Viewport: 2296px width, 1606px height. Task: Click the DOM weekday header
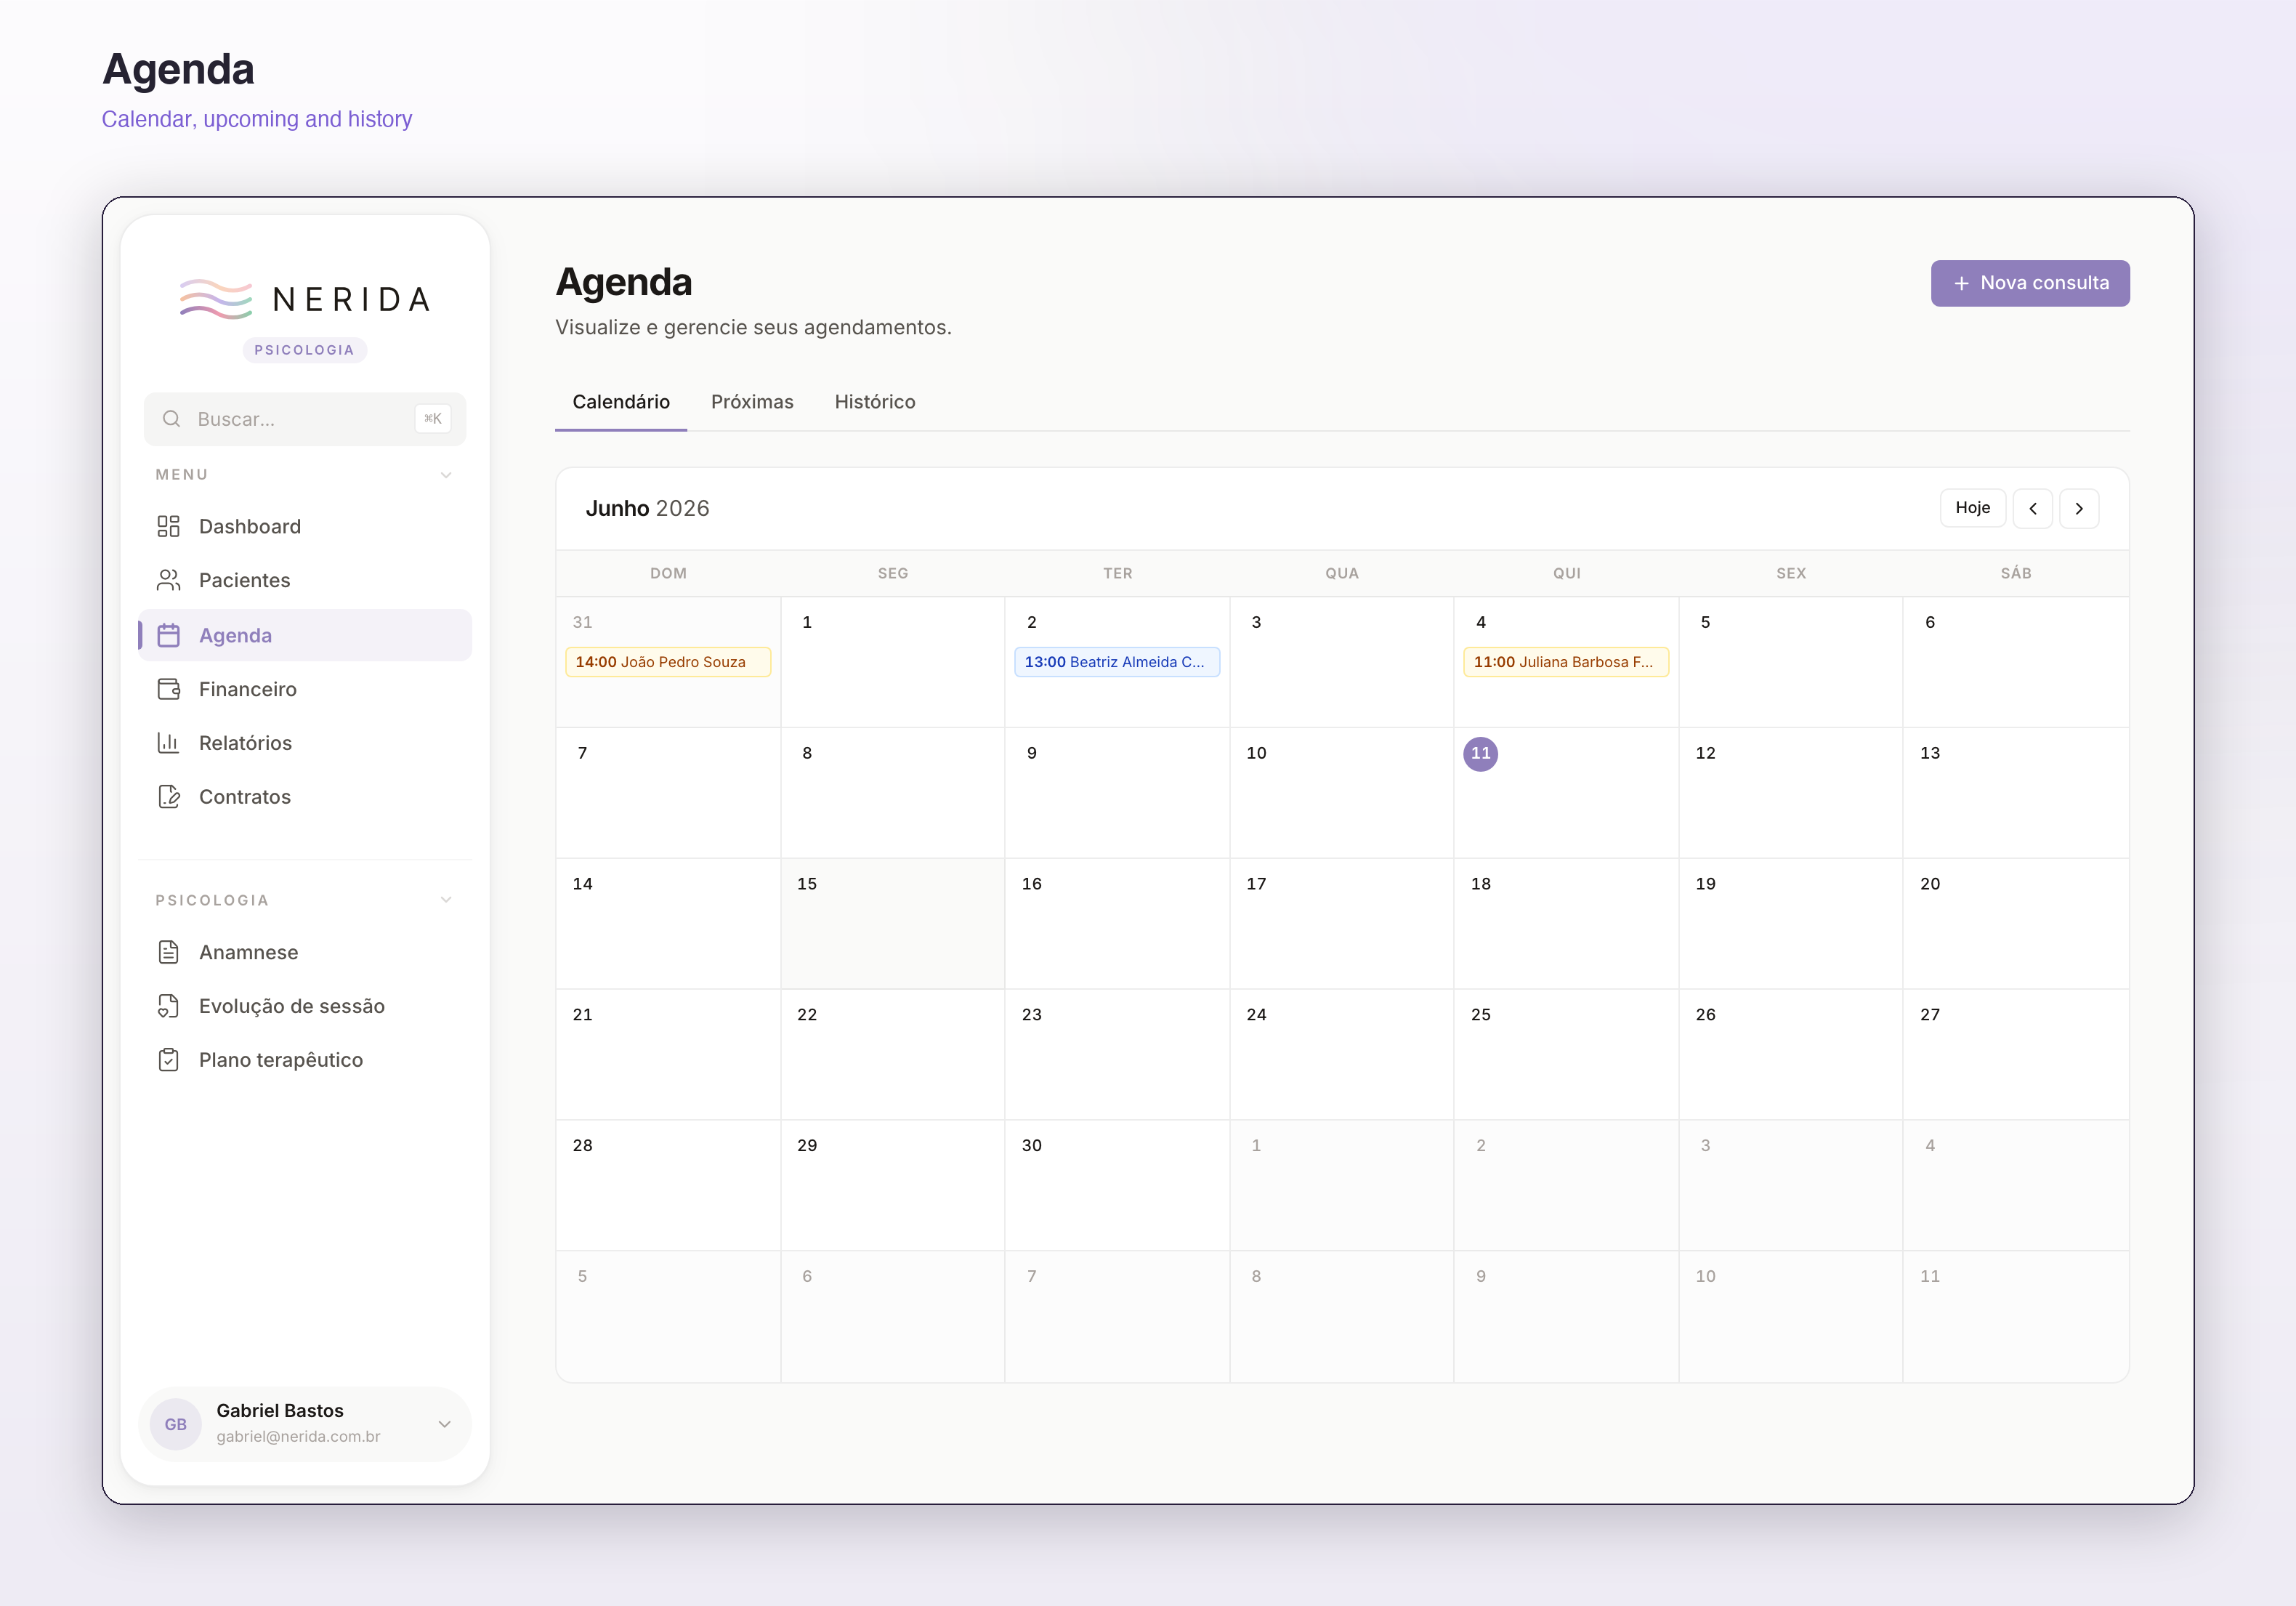(668, 573)
